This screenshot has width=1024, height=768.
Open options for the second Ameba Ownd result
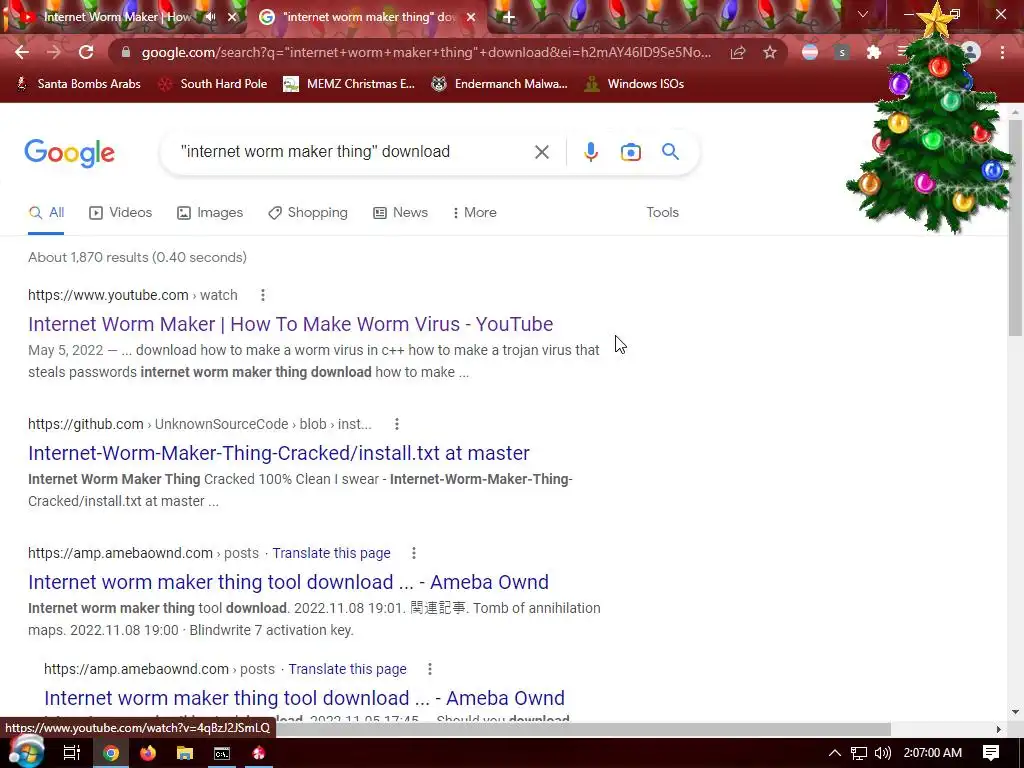pos(429,669)
